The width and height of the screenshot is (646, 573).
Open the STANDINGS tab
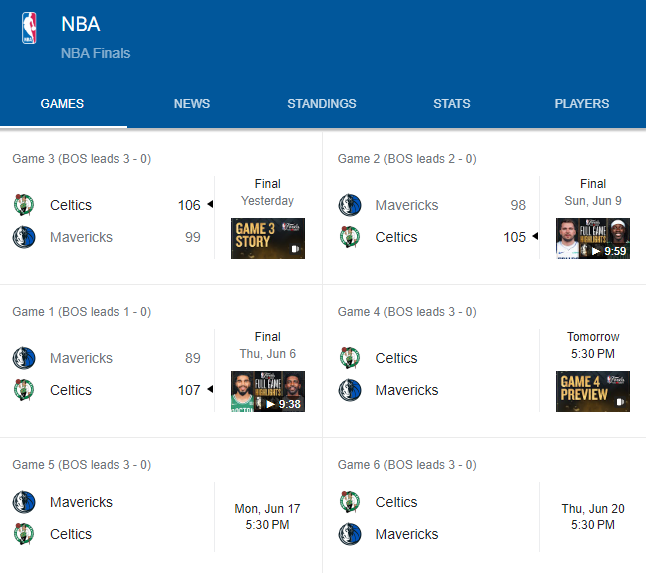pyautogui.click(x=322, y=104)
